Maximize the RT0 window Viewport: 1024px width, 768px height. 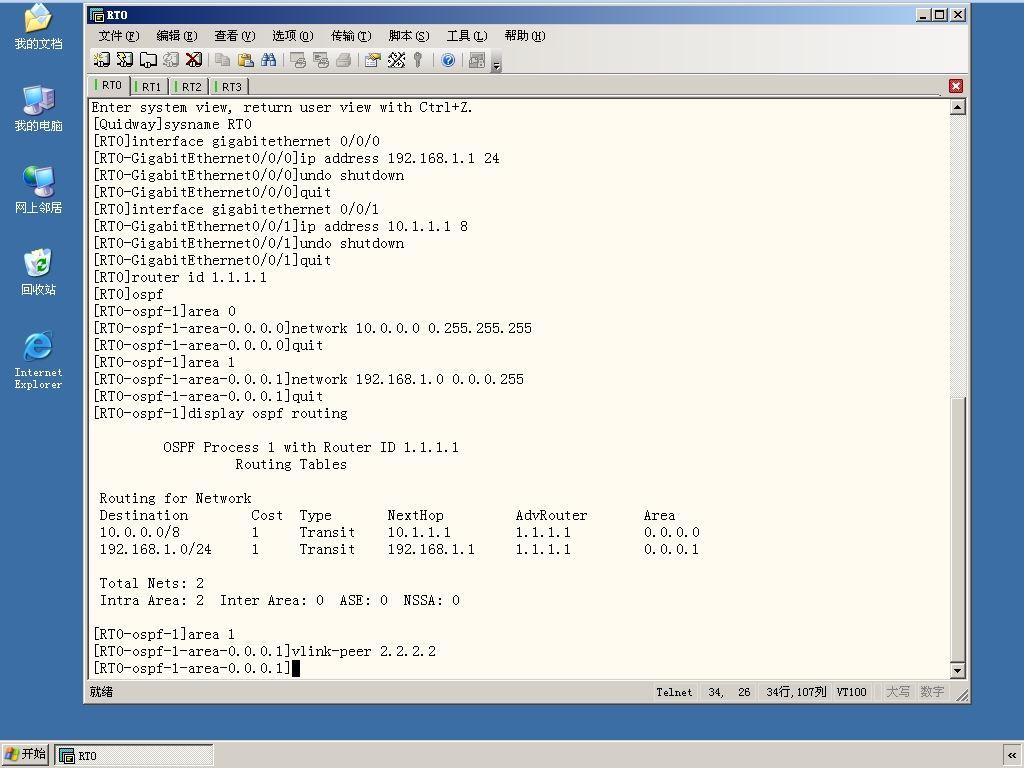[x=940, y=14]
